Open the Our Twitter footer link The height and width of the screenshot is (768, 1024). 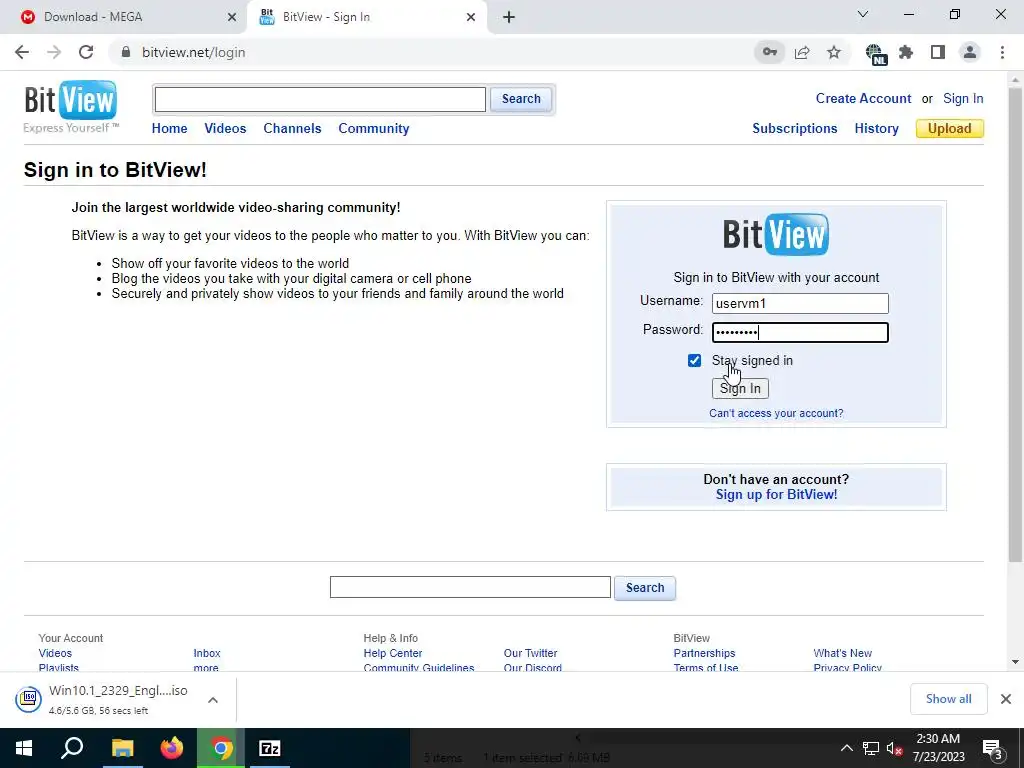point(530,653)
